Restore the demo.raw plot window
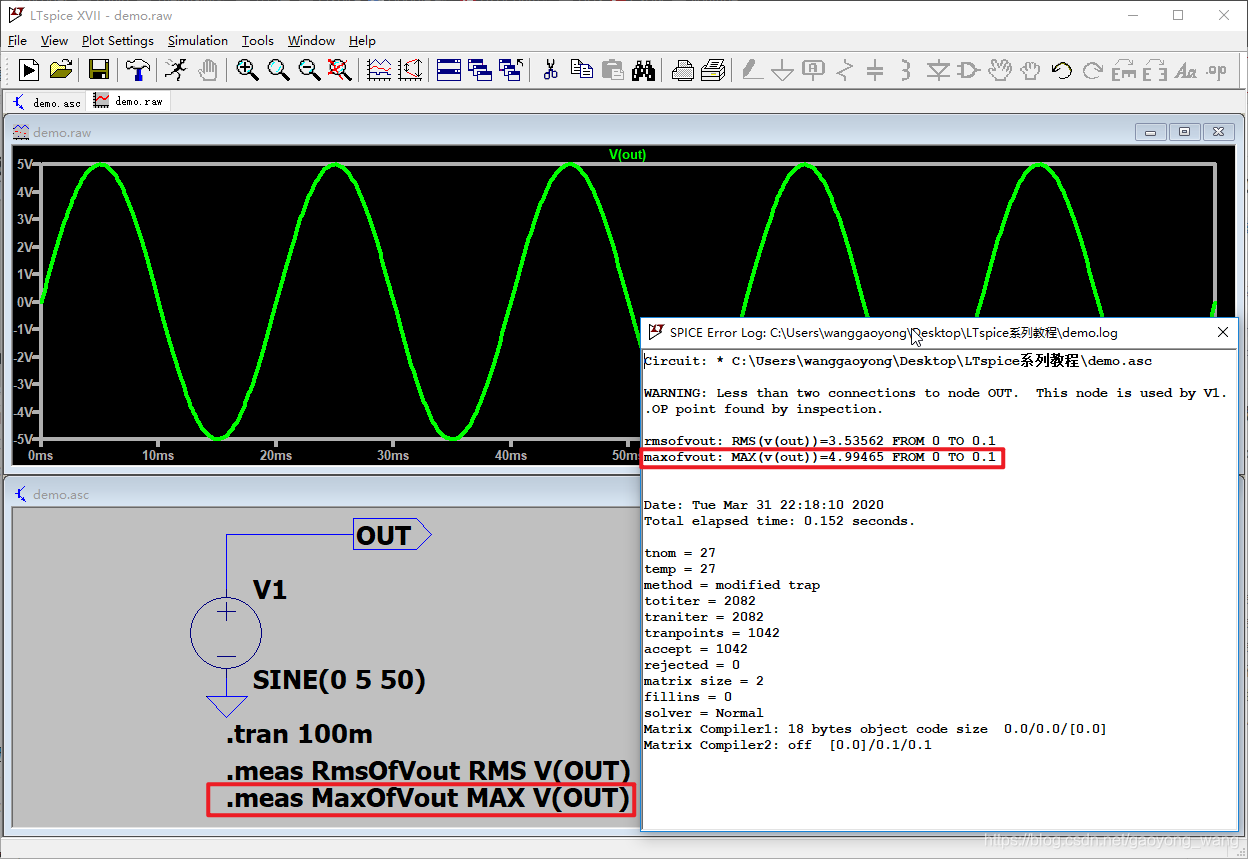1248x859 pixels. pyautogui.click(x=1185, y=132)
